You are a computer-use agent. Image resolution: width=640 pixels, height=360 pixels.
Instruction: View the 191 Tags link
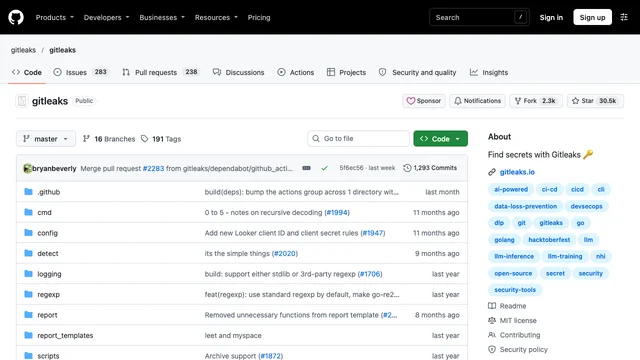[161, 139]
